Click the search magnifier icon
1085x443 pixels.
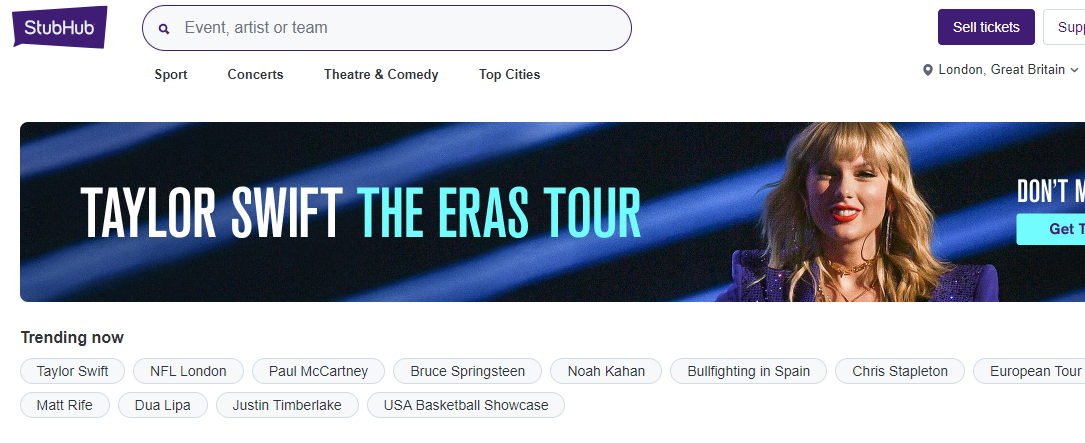164,29
